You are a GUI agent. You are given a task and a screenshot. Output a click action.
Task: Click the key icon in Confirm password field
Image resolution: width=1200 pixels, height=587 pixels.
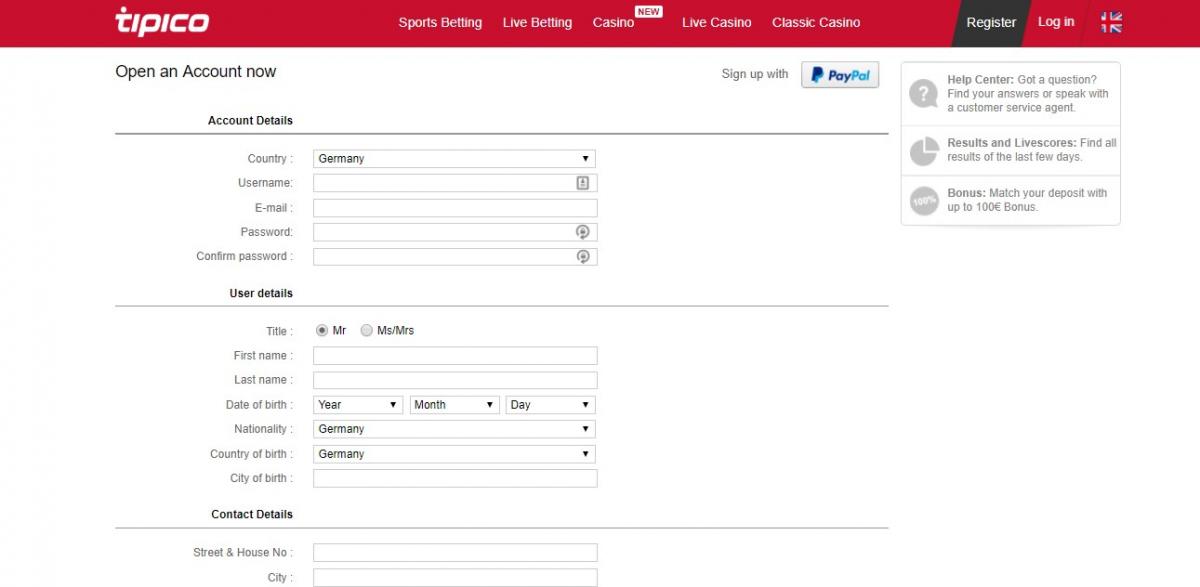click(583, 257)
